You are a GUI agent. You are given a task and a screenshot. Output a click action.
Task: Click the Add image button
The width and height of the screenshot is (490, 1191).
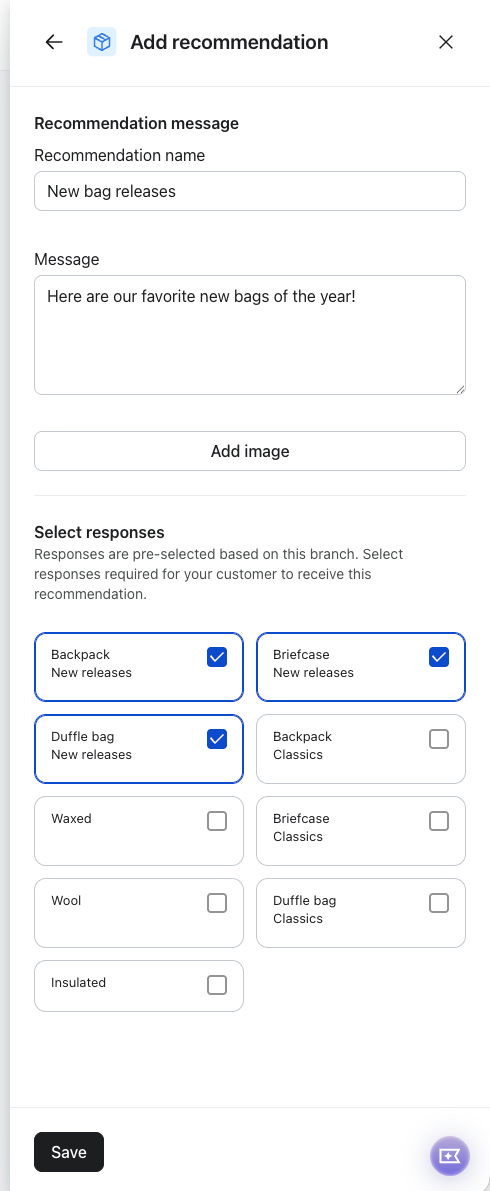coord(250,451)
